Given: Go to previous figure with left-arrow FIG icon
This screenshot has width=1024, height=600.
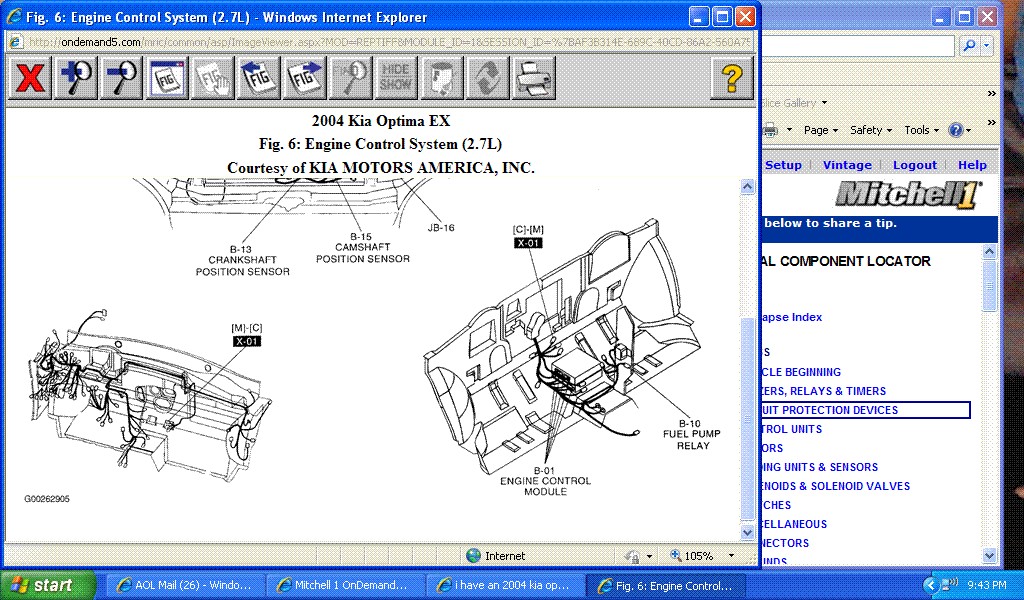Looking at the screenshot, I should (x=259, y=78).
